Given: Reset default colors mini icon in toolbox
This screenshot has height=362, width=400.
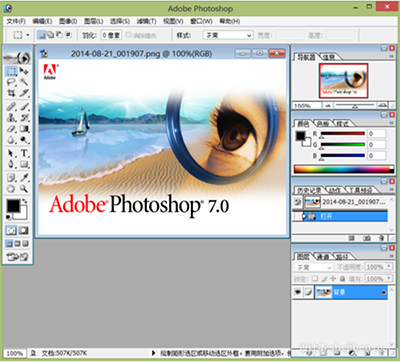Looking at the screenshot, I should 9,218.
